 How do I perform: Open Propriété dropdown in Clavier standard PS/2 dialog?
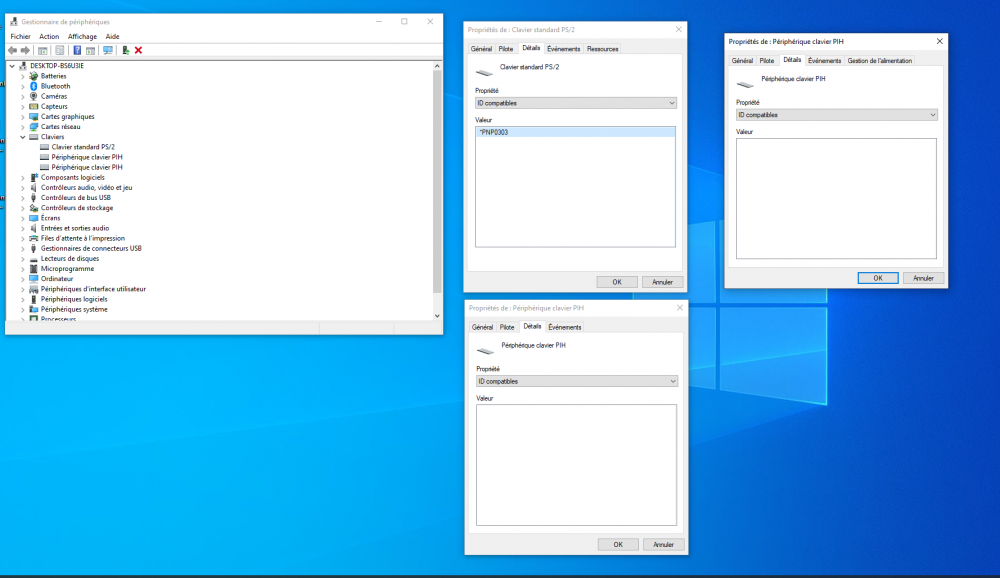click(x=575, y=103)
